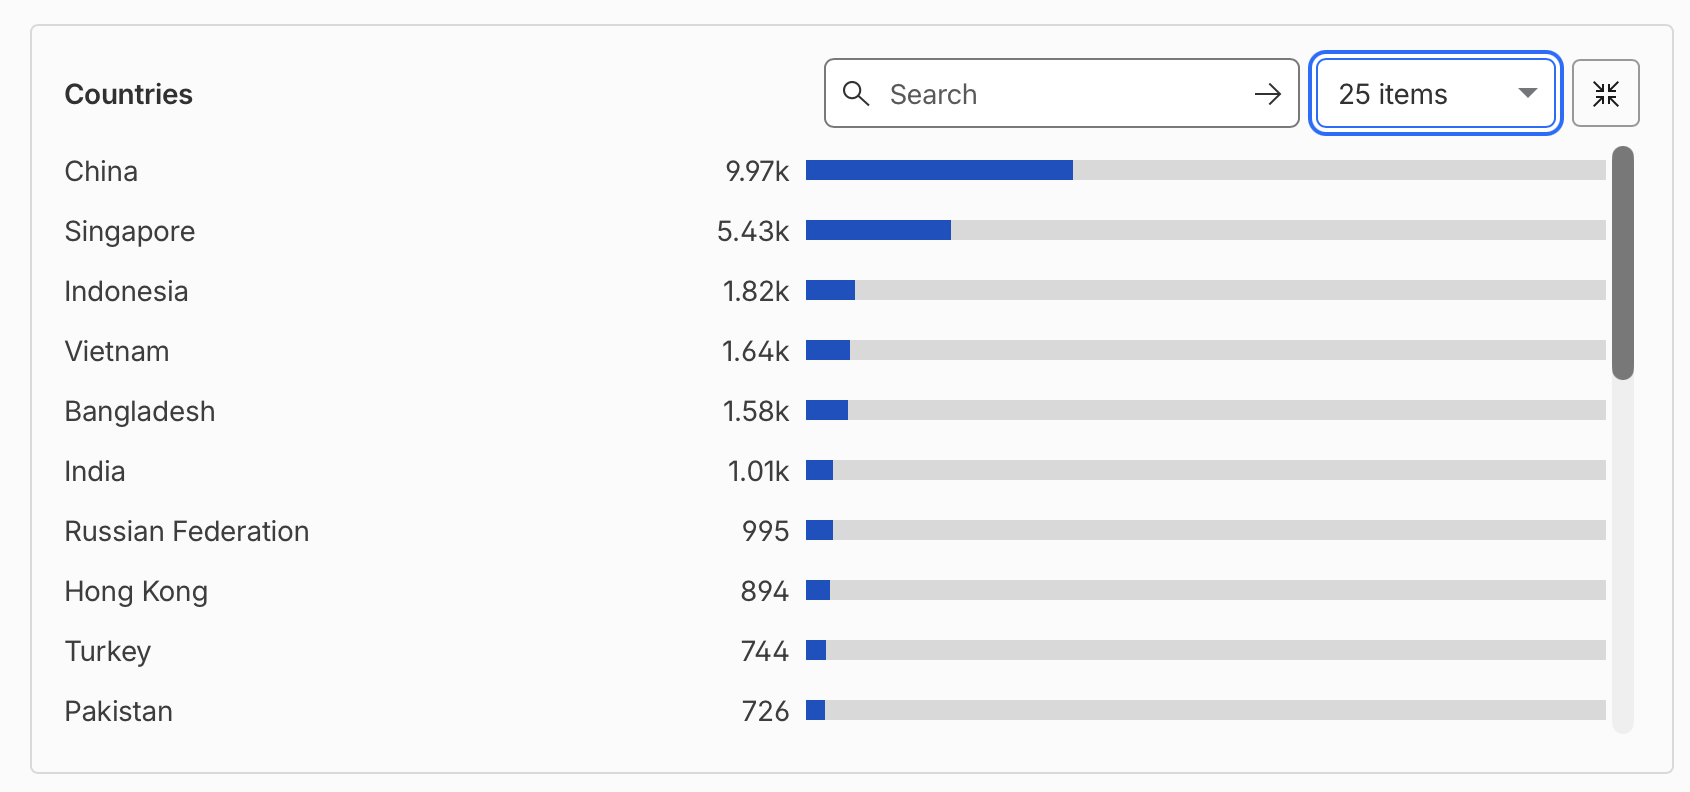Click the Pakistan country label
Viewport: 1690px width, 792px height.
119,711
